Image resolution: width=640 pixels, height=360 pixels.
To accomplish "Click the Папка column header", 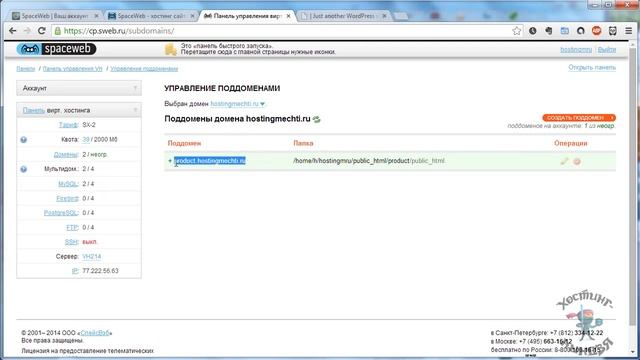I will [x=303, y=143].
